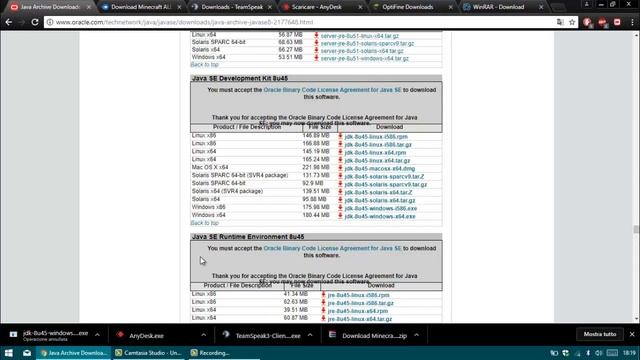The image size is (640, 360).
Task: Click the volume icon in system tray
Action: [598, 353]
